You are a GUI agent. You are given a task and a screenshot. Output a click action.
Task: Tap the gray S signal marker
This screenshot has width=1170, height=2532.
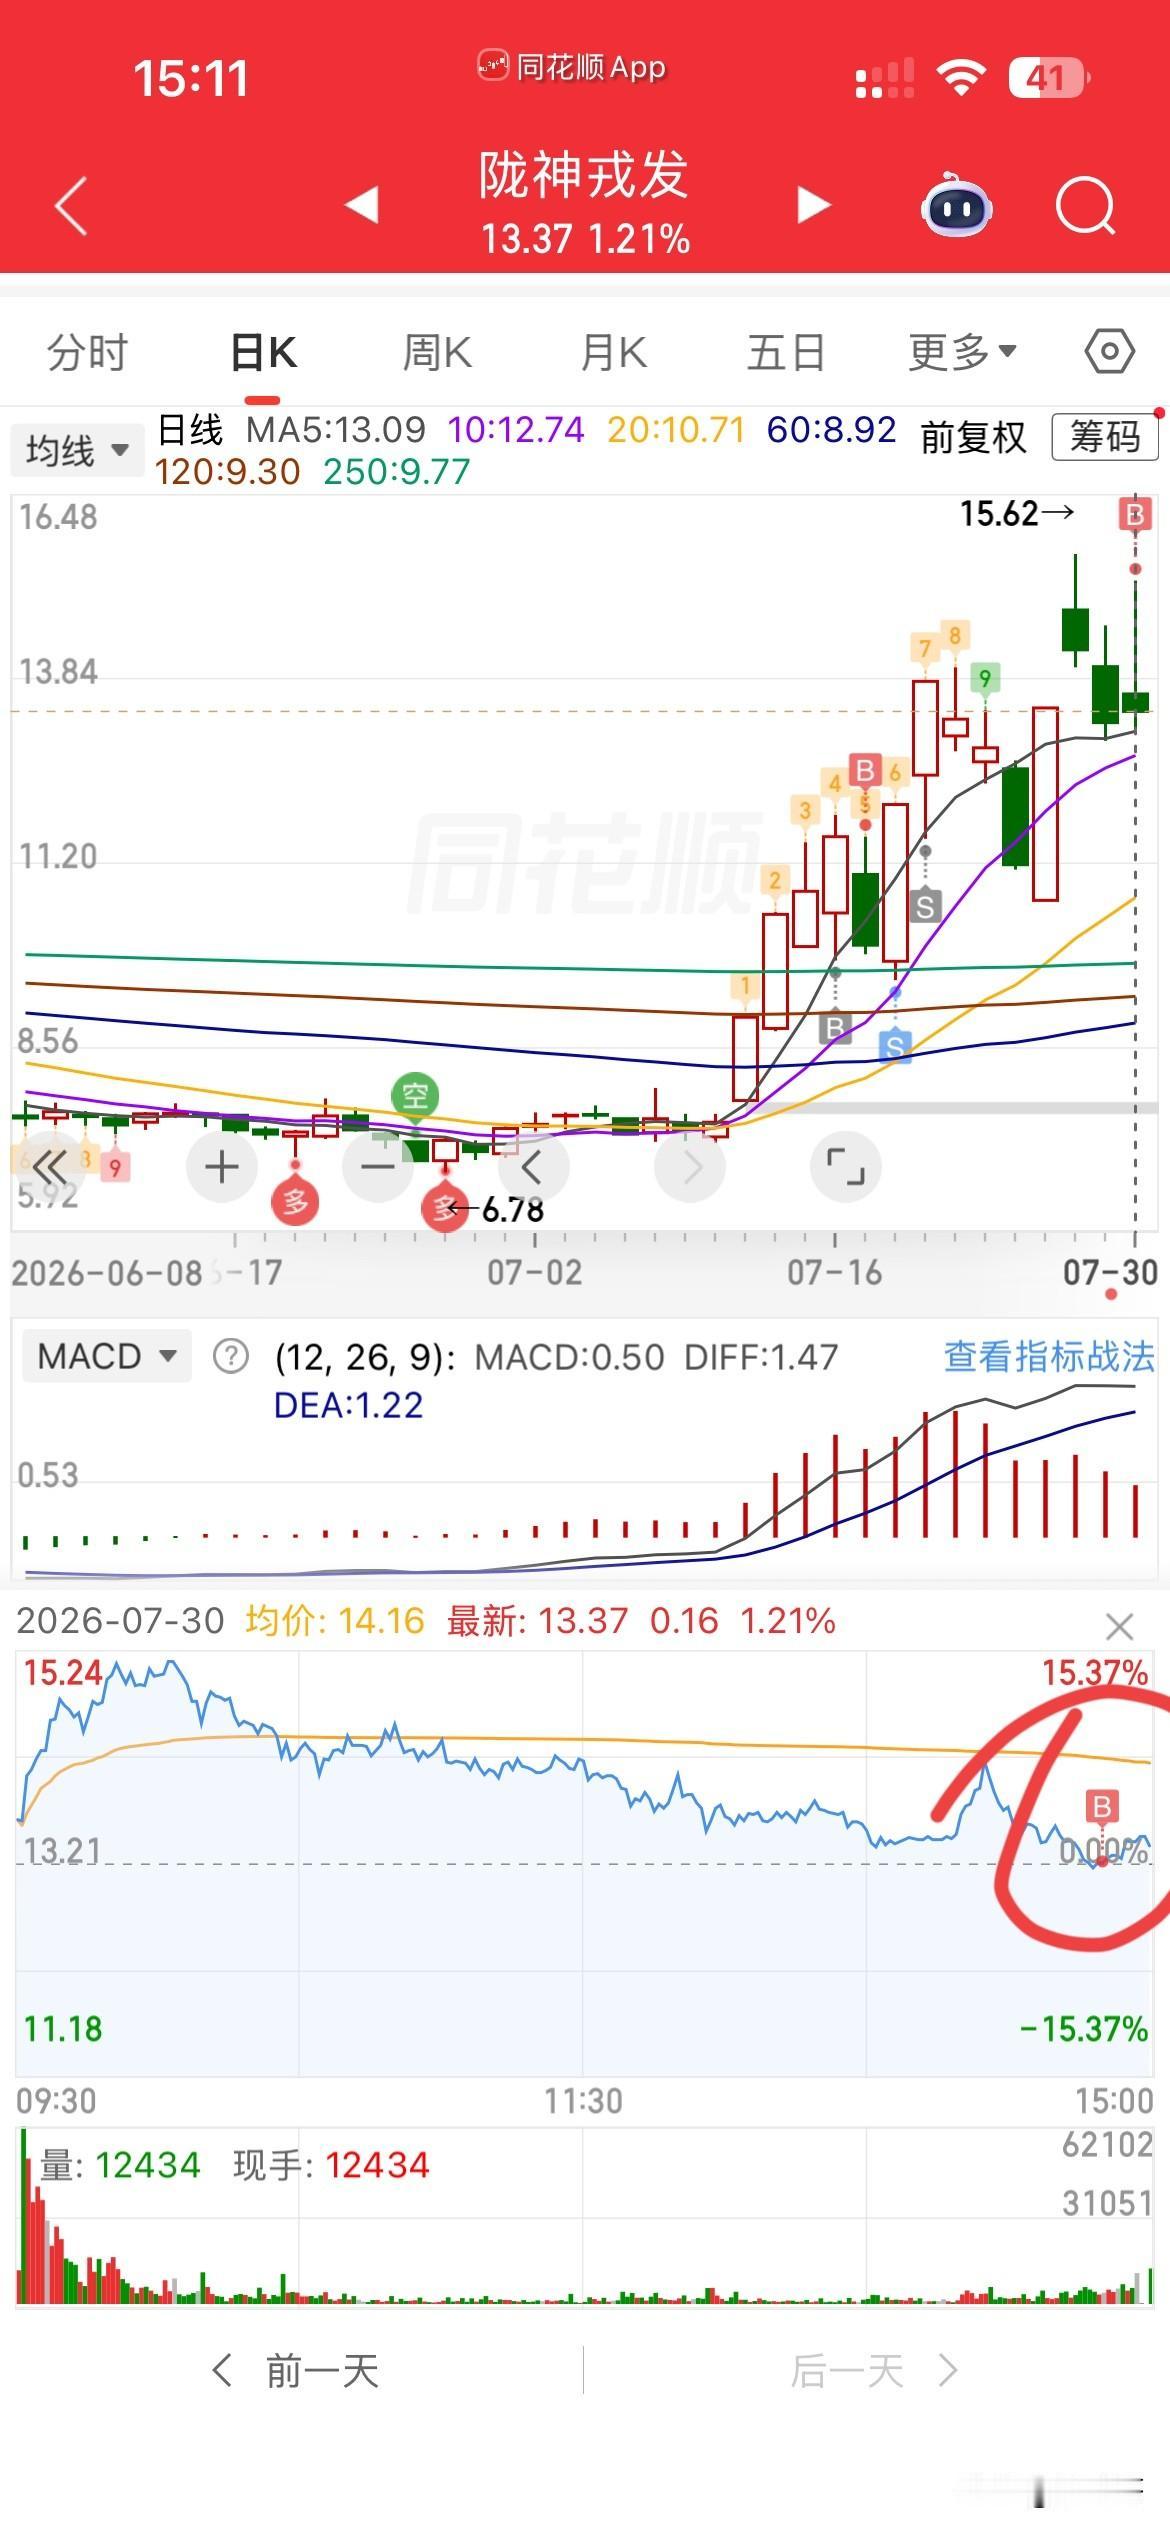(x=925, y=906)
